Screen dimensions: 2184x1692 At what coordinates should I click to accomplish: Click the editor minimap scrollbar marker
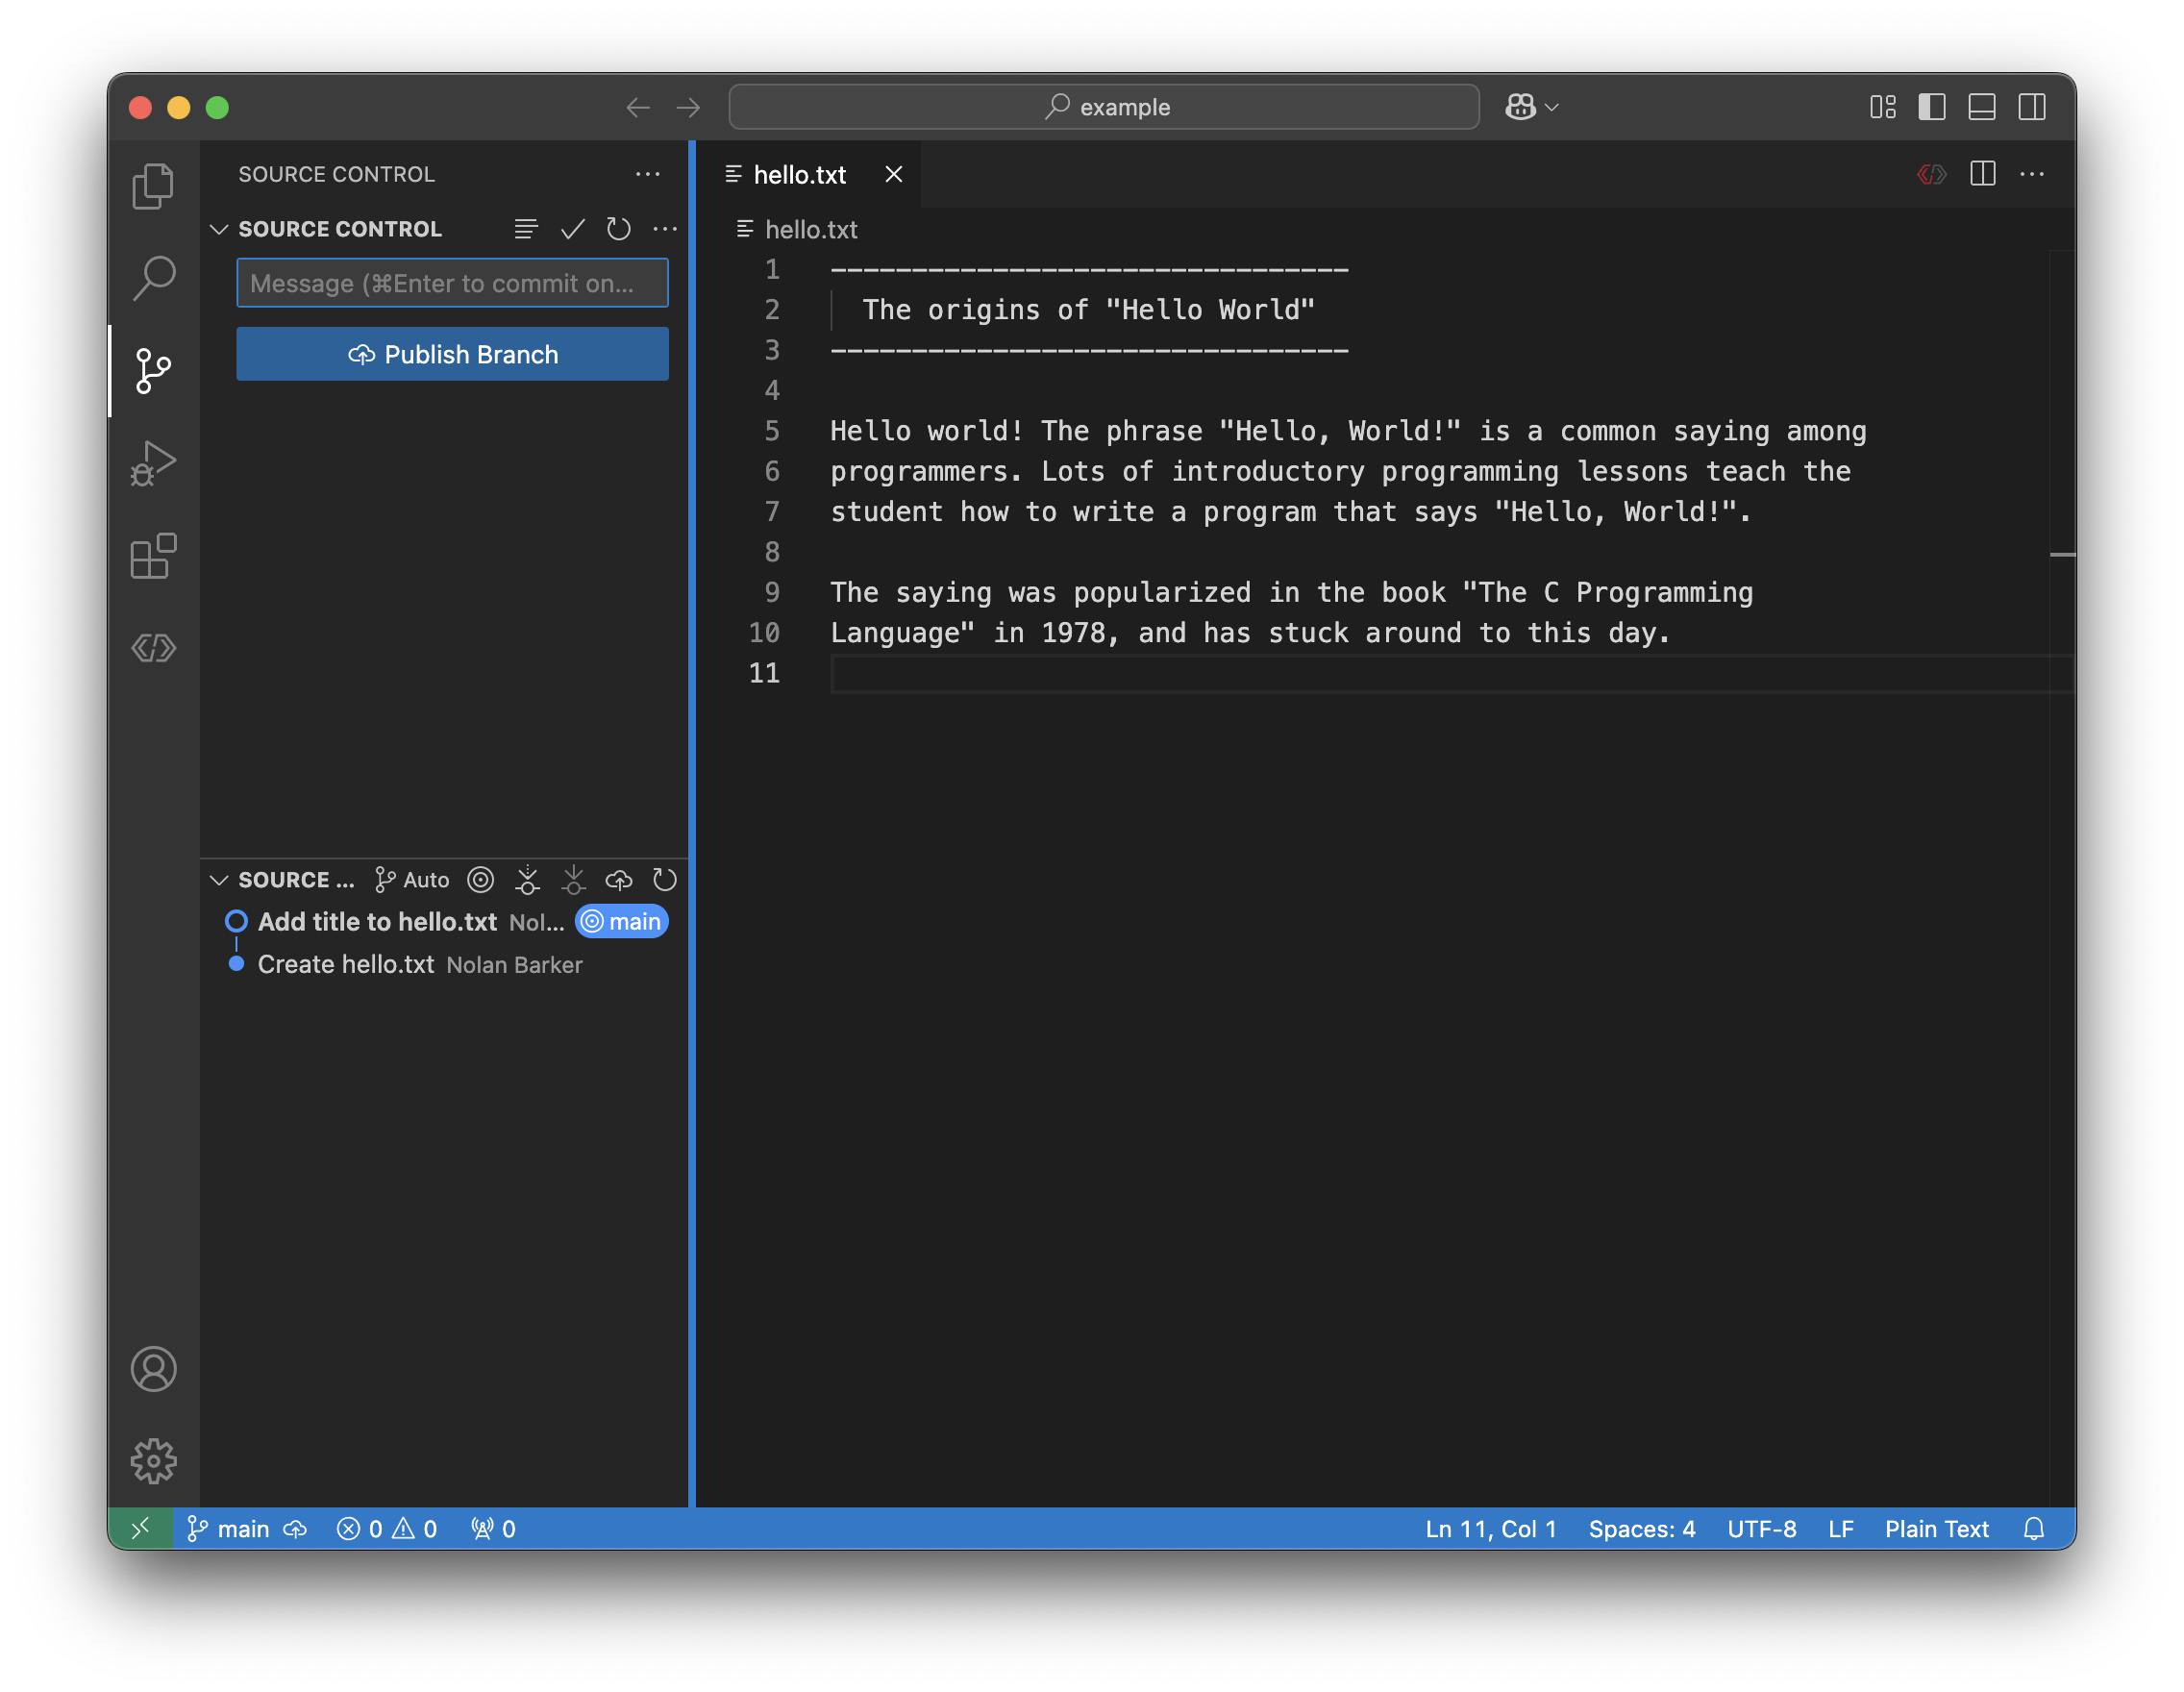[x=2062, y=554]
